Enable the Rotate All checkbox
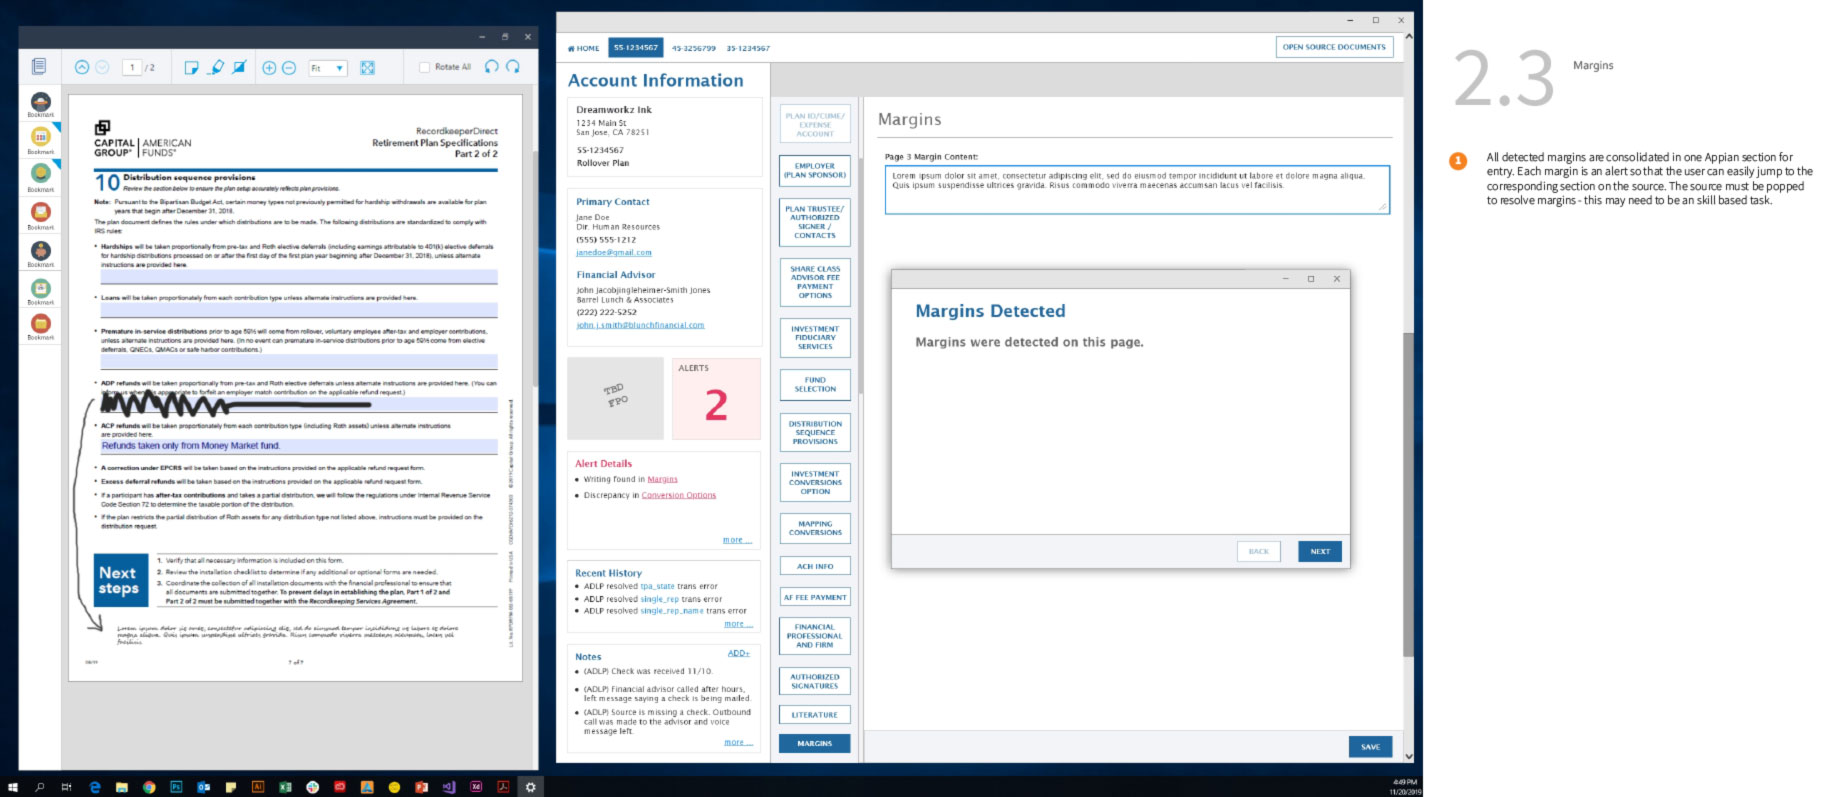Screen dimensions: 1844x797 (x=425, y=67)
